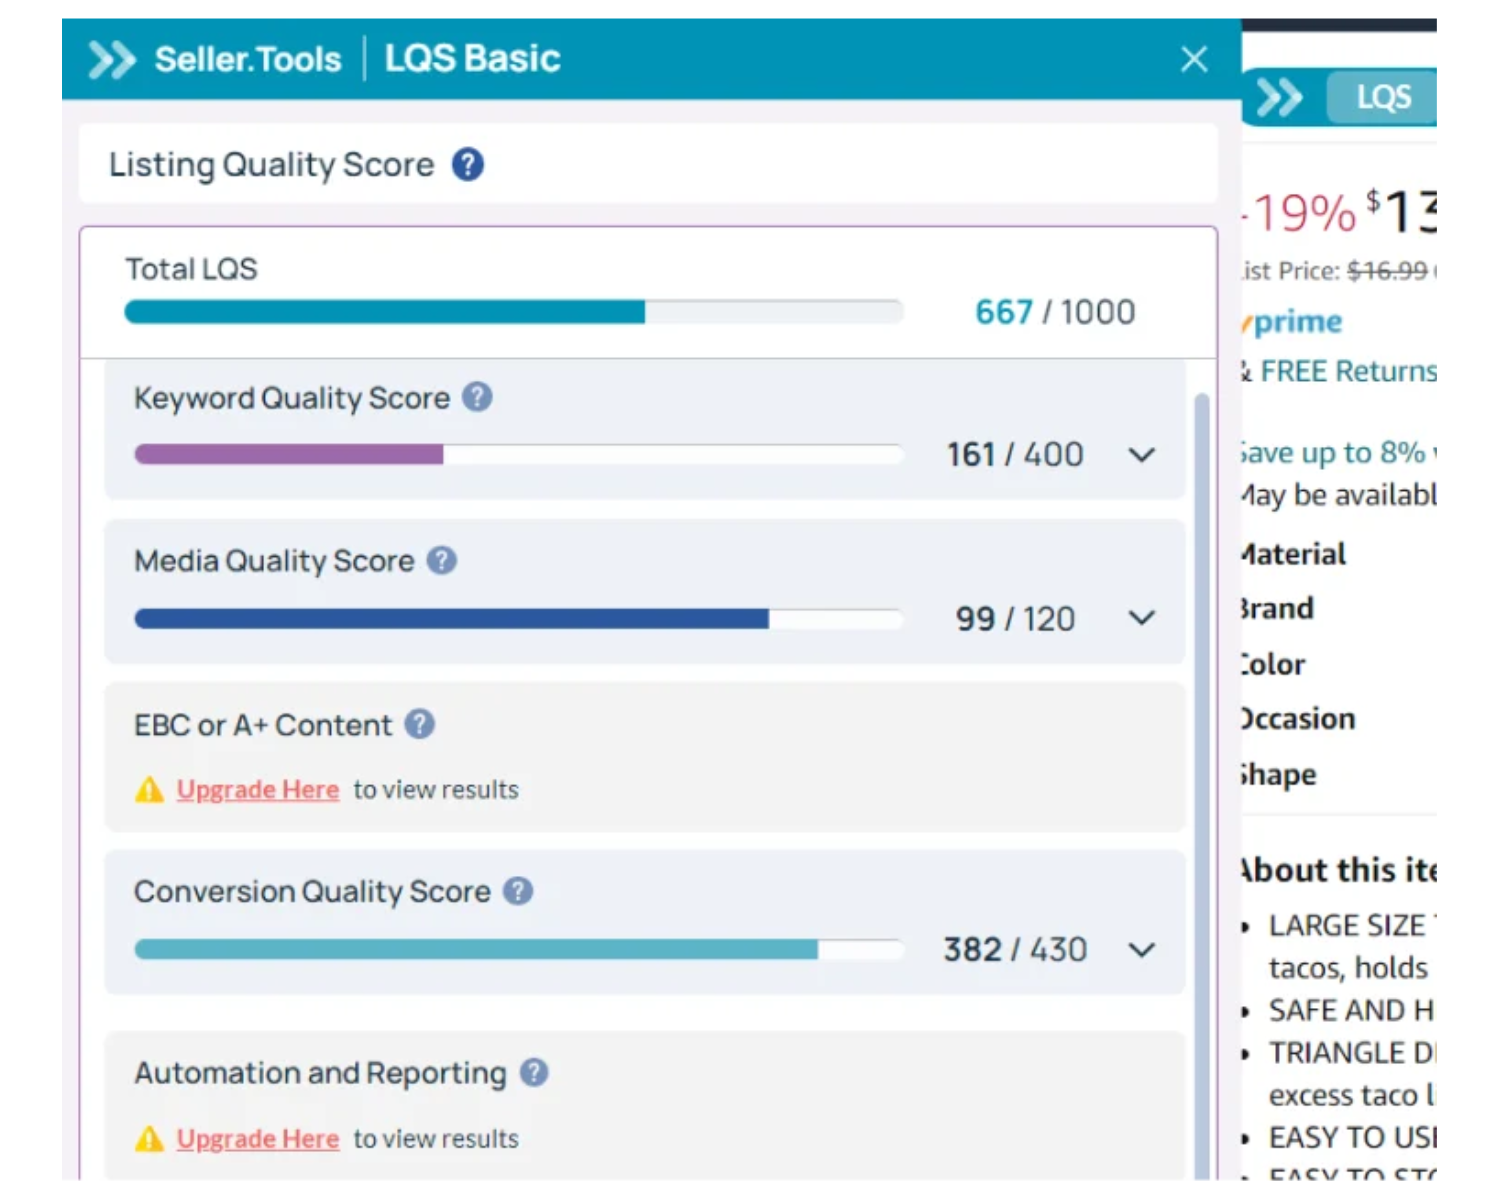
Task: Select the Prime badge on the product page
Action: [x=1293, y=321]
